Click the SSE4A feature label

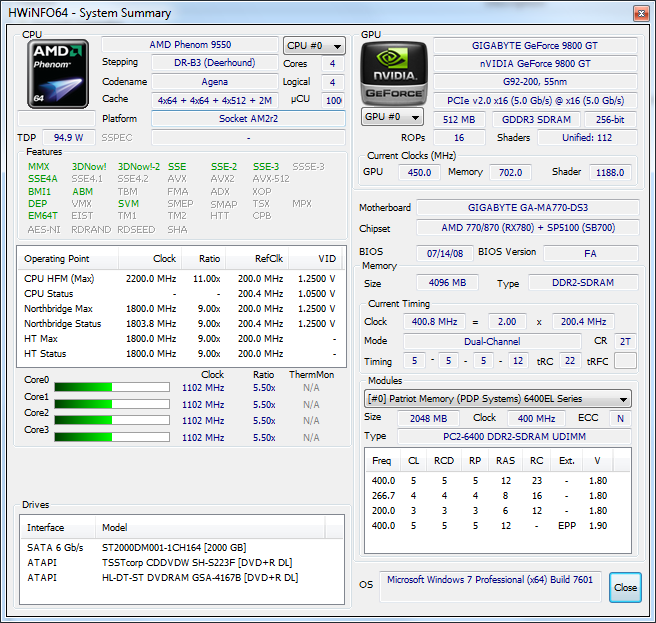click(x=43, y=179)
